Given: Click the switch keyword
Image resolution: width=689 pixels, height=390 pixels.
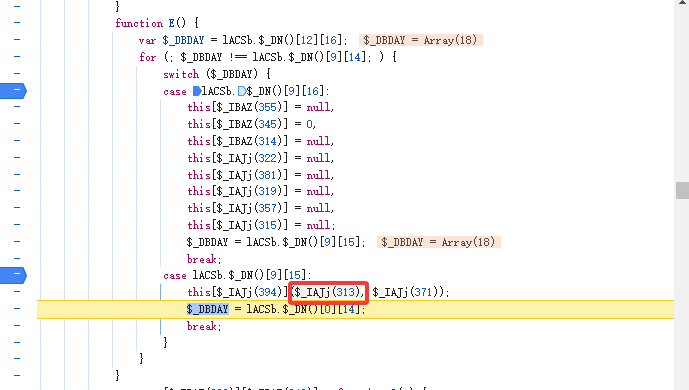Looking at the screenshot, I should click(181, 74).
